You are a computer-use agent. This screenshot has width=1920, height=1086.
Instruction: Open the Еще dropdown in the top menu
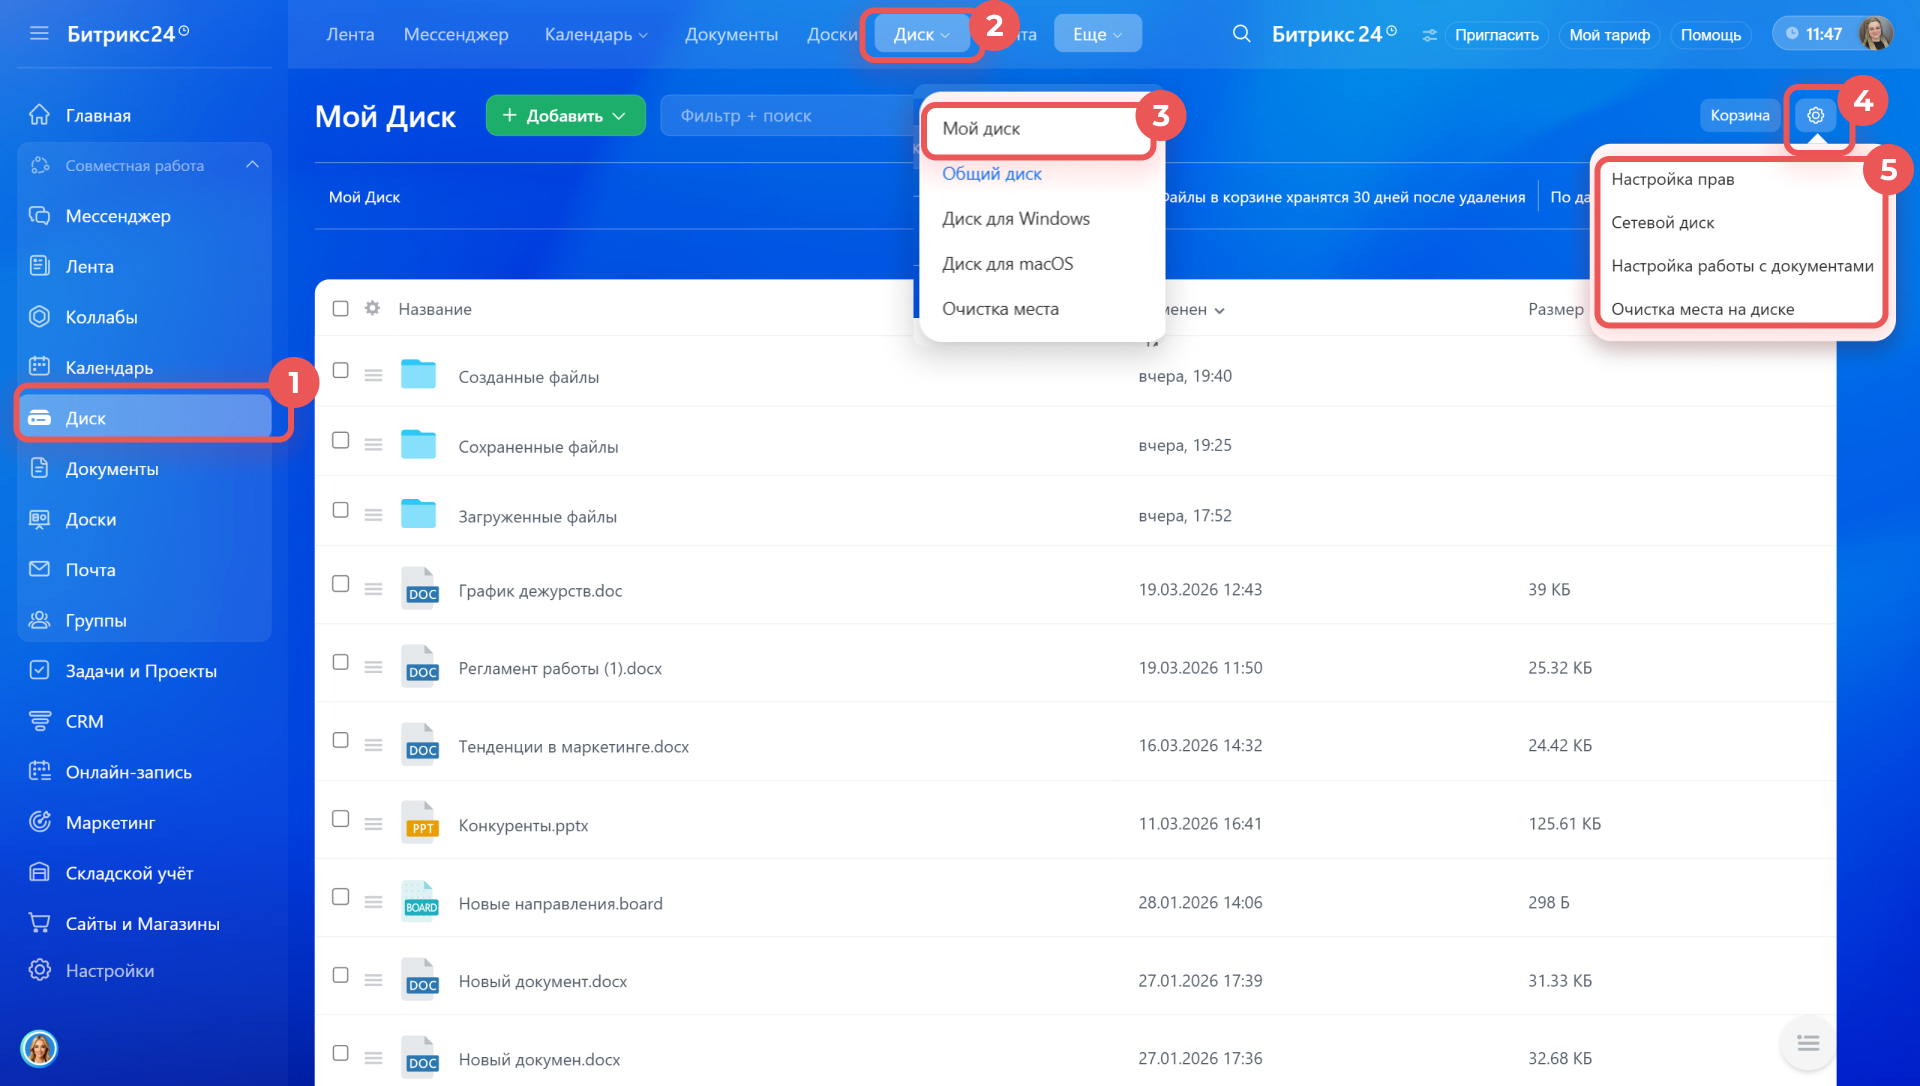[1097, 34]
